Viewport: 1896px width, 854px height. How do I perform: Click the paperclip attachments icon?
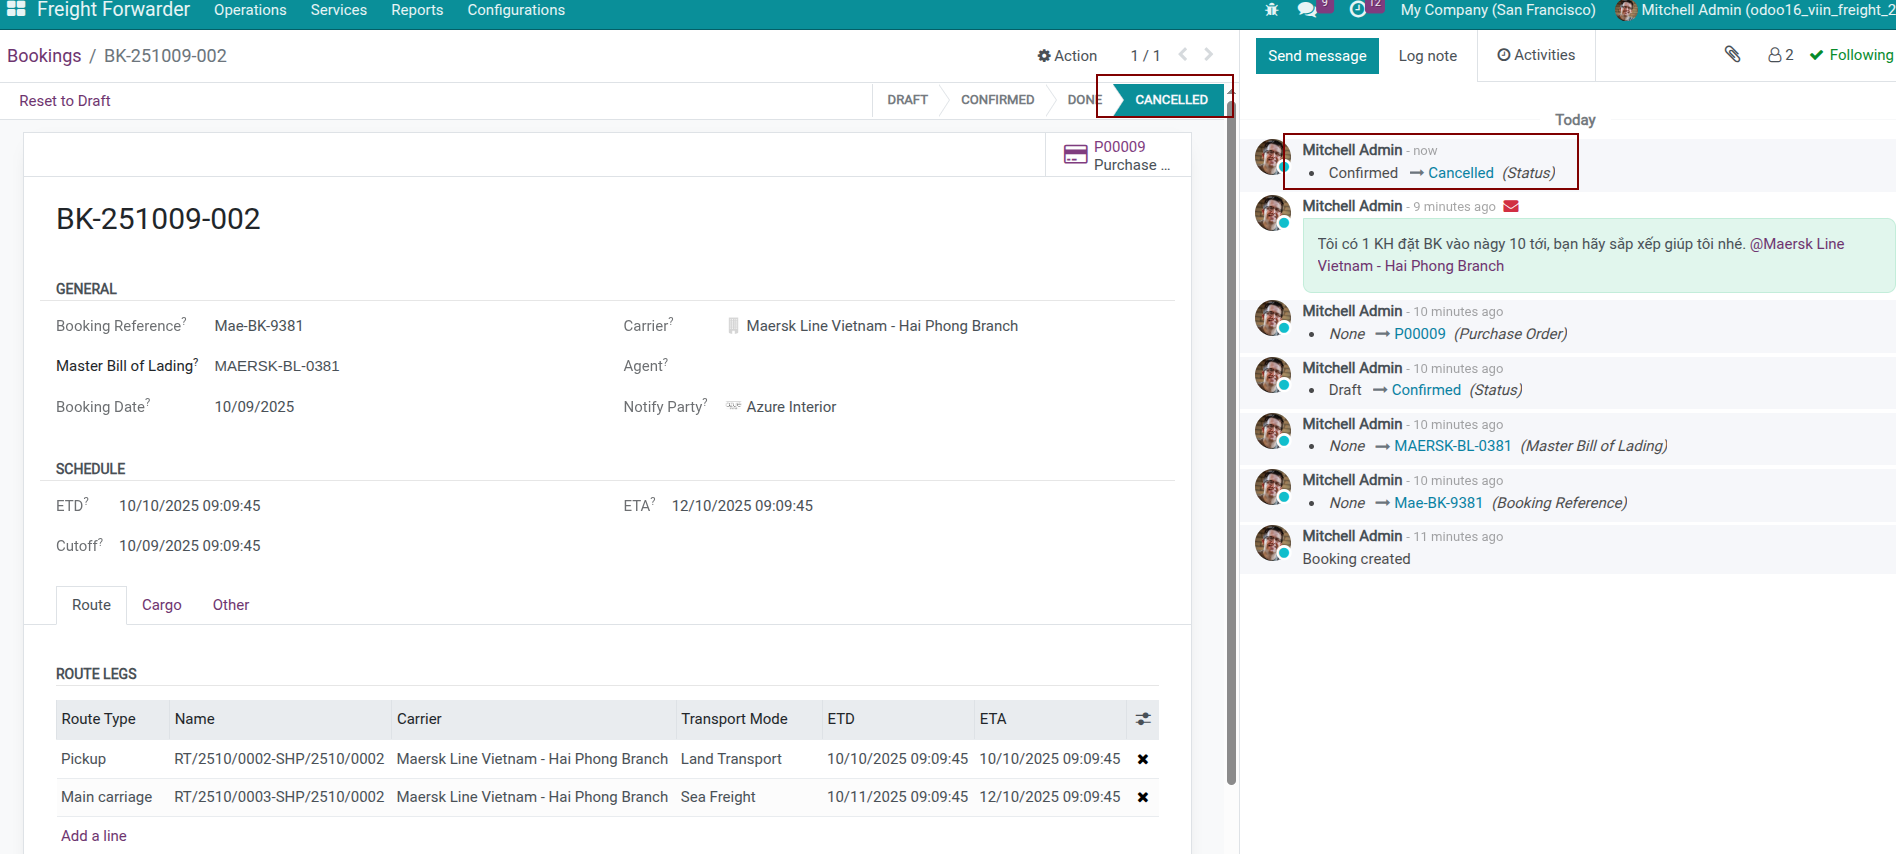point(1732,55)
